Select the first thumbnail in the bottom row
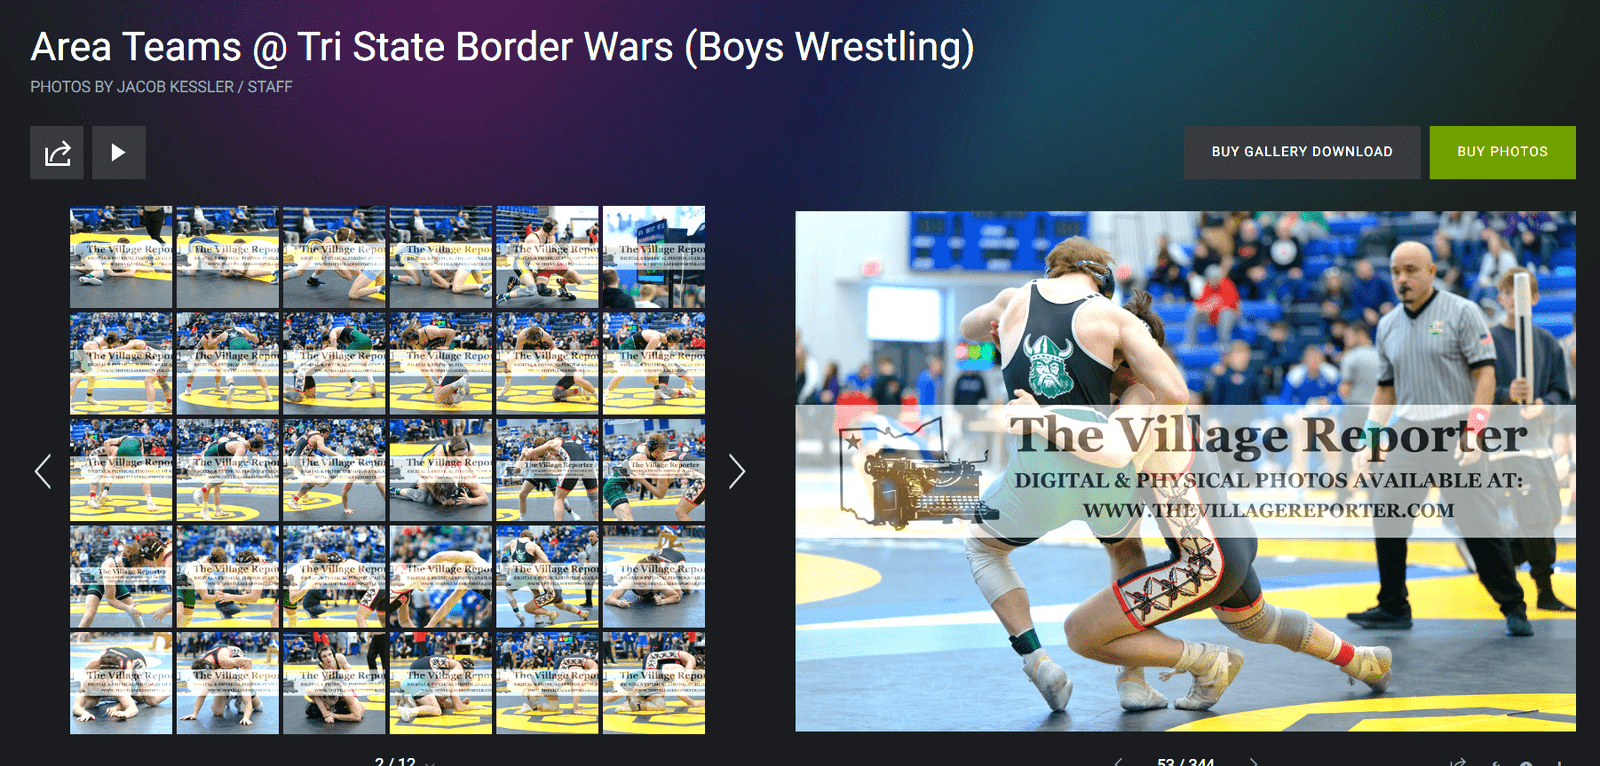This screenshot has height=766, width=1600. pyautogui.click(x=121, y=683)
